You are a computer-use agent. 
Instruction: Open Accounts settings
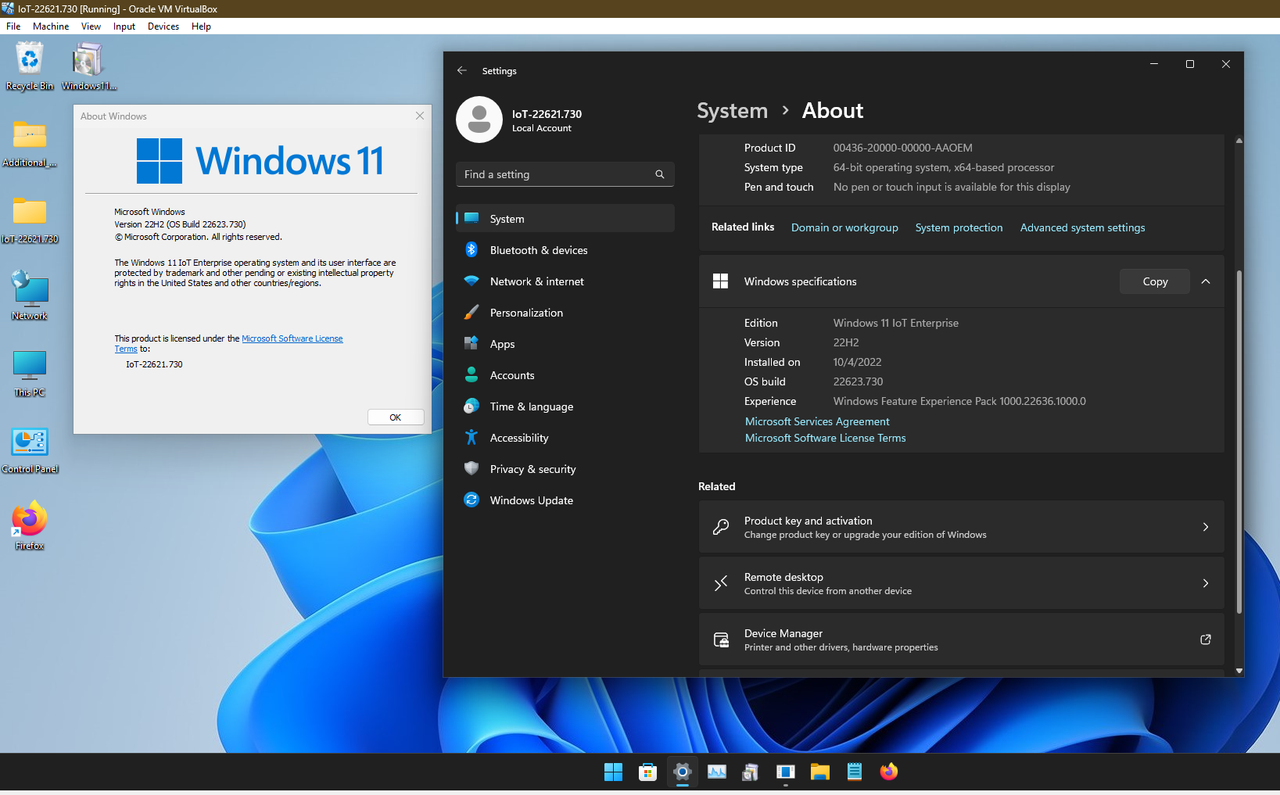[565, 375]
